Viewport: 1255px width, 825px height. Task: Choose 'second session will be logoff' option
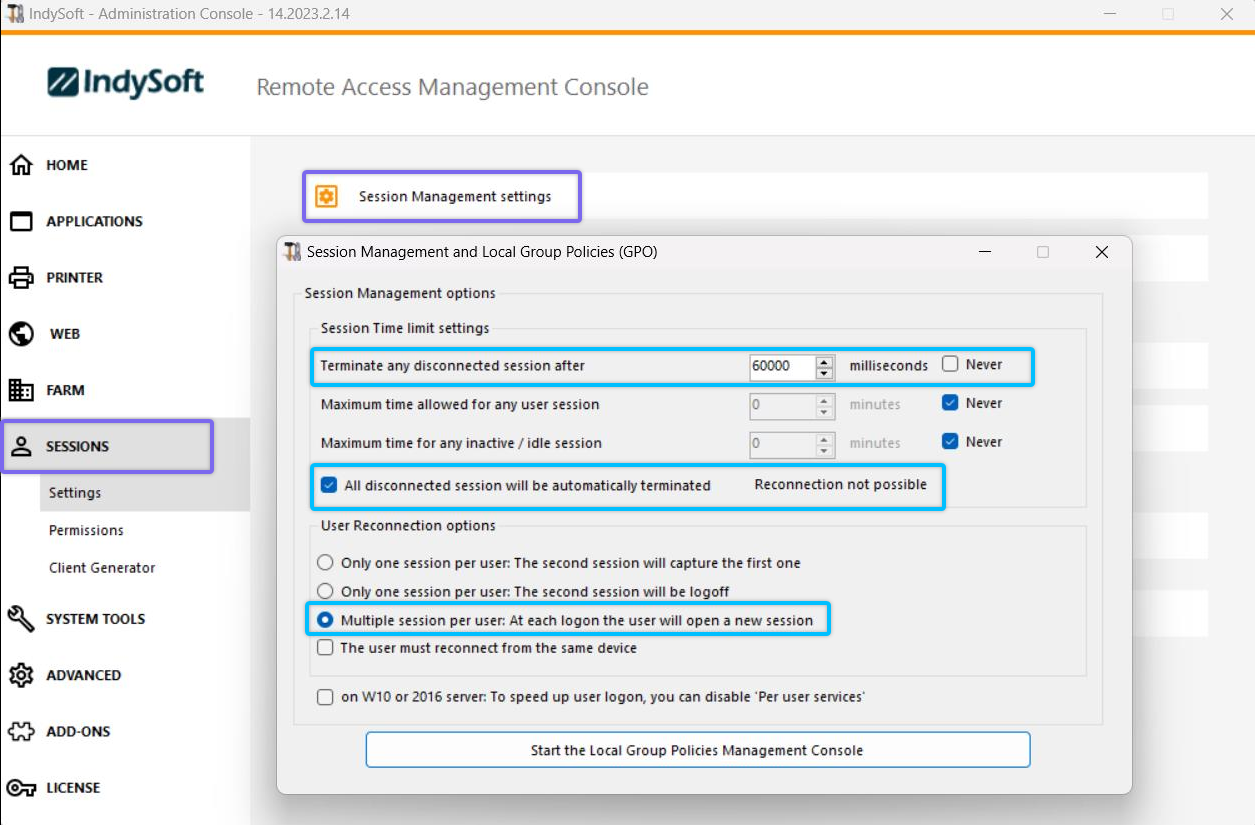325,591
